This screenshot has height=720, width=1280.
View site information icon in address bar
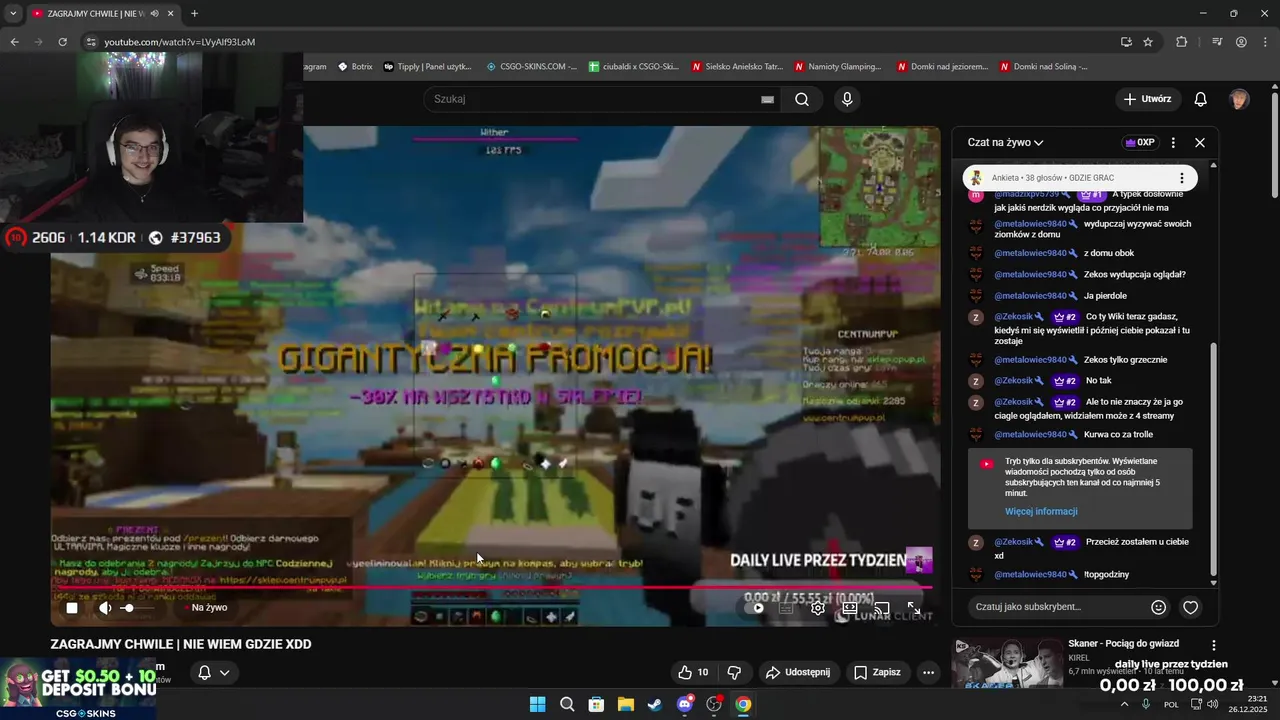tap(91, 42)
